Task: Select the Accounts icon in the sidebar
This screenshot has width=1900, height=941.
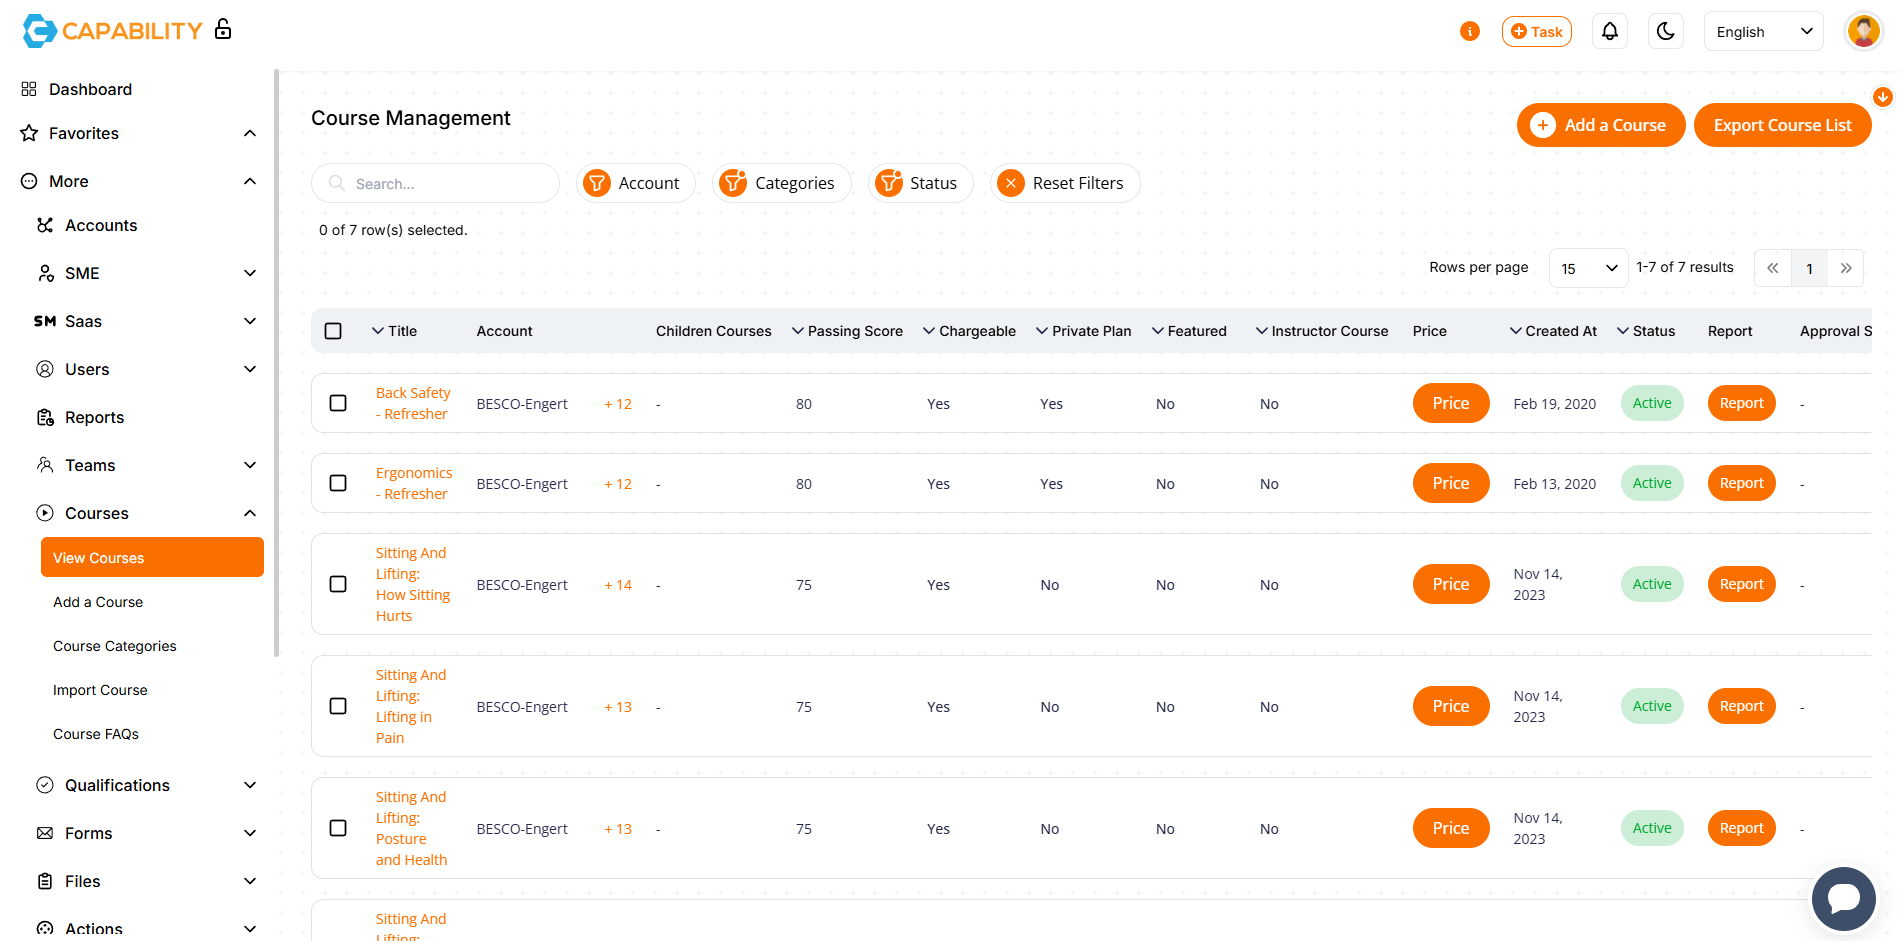Action: (x=44, y=225)
